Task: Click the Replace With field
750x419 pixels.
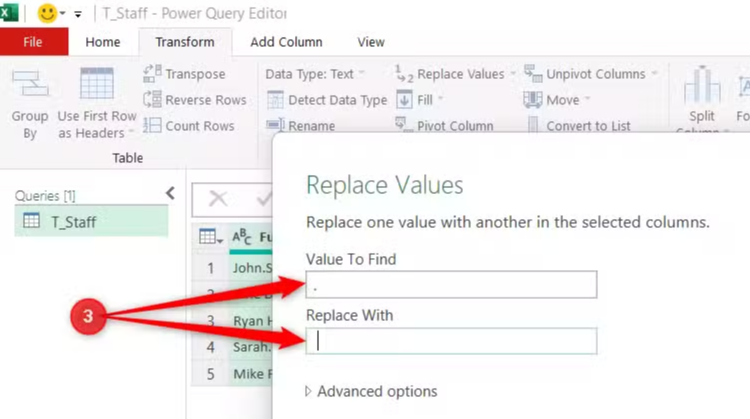Action: [451, 341]
